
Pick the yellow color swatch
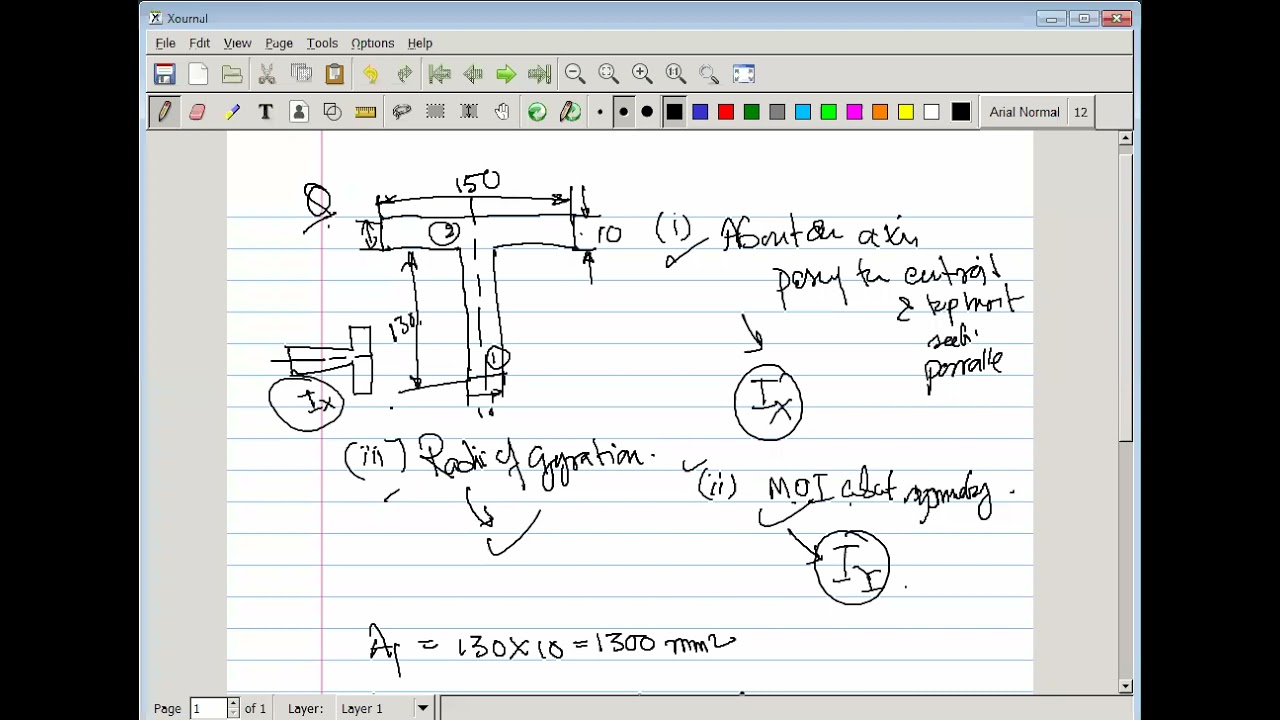(906, 112)
